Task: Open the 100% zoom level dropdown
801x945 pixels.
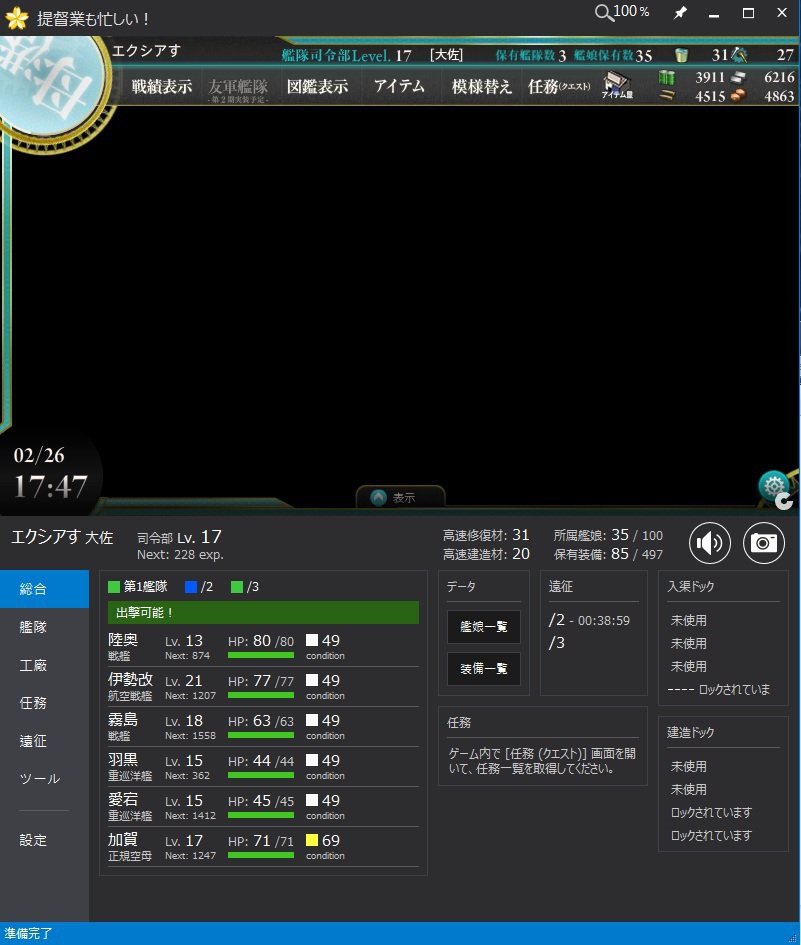Action: (631, 11)
